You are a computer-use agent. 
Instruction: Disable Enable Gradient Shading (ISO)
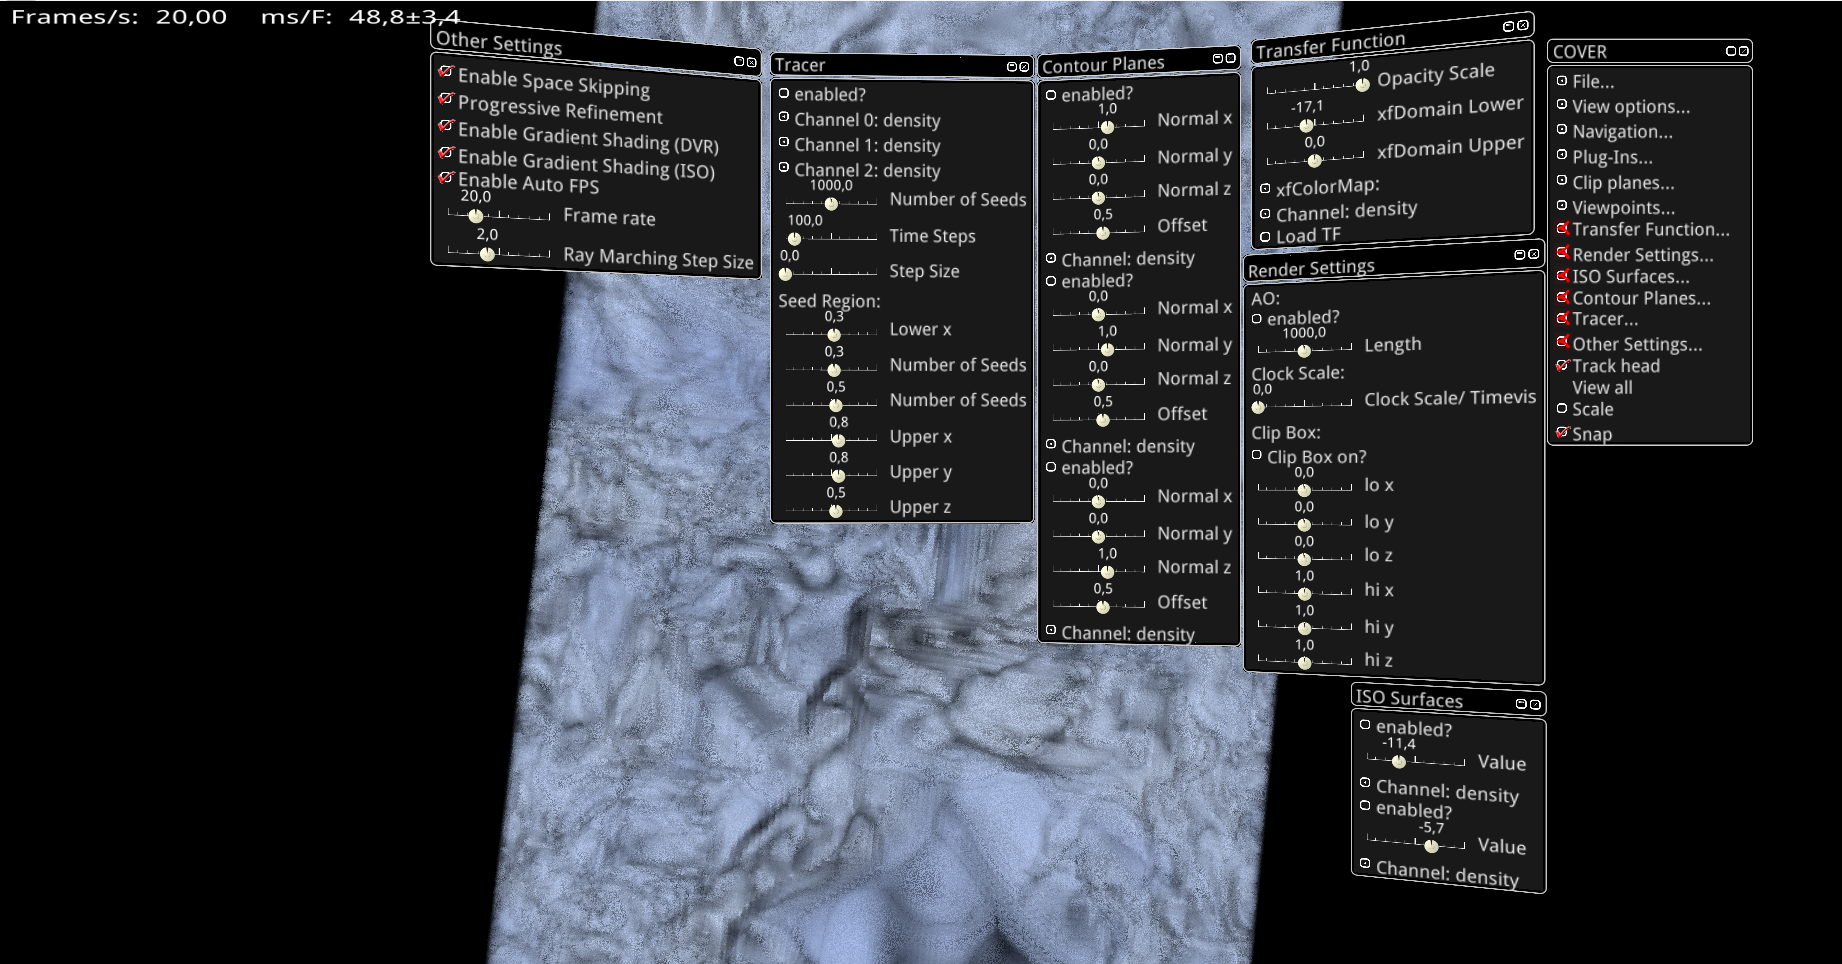point(446,152)
